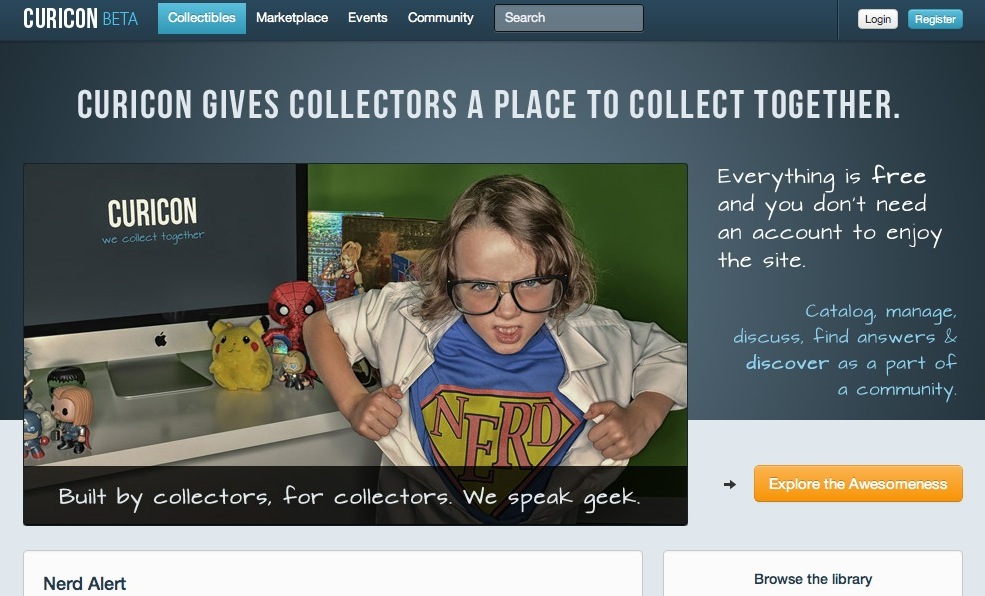Open the hero image of nerd kid
Screen dimensions: 985x596
356,344
